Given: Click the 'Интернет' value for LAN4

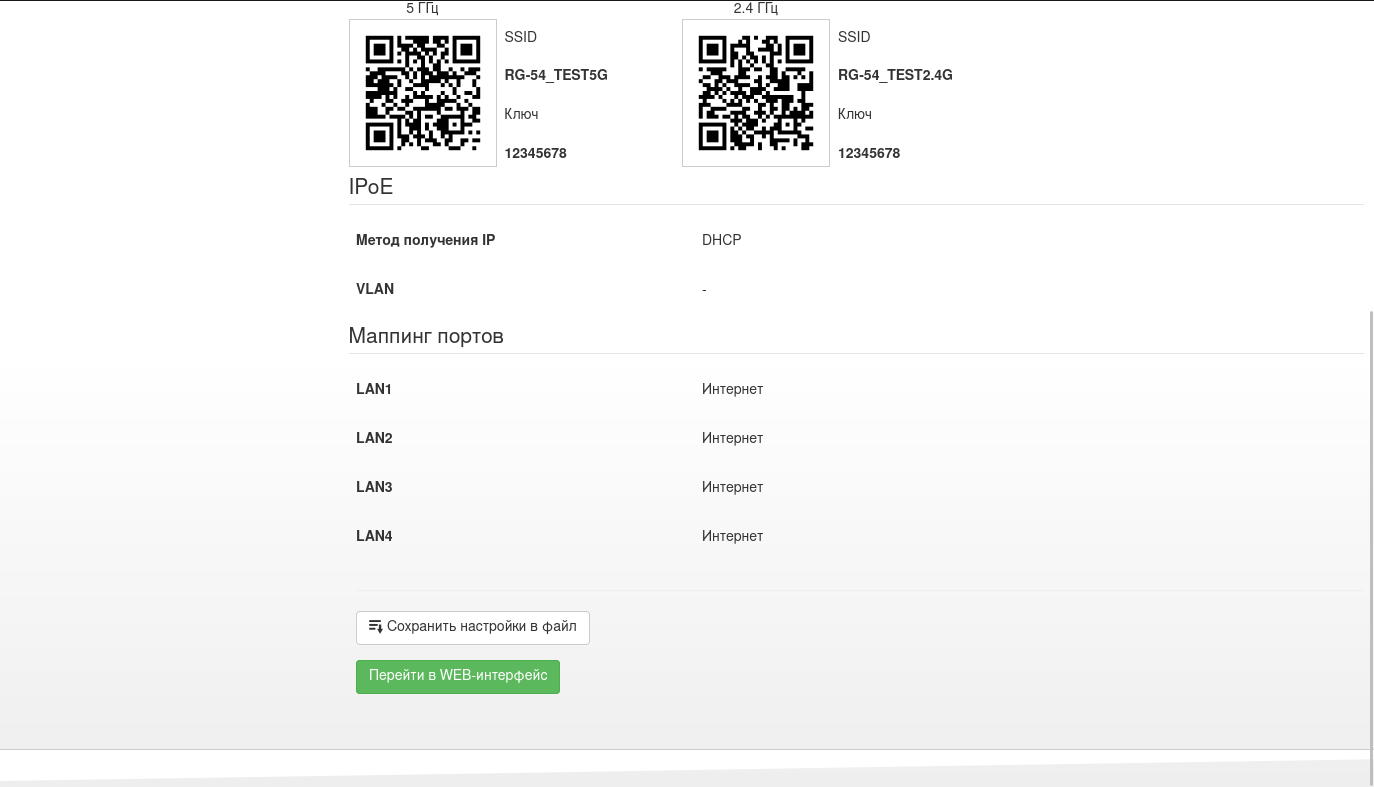Looking at the screenshot, I should tap(732, 536).
